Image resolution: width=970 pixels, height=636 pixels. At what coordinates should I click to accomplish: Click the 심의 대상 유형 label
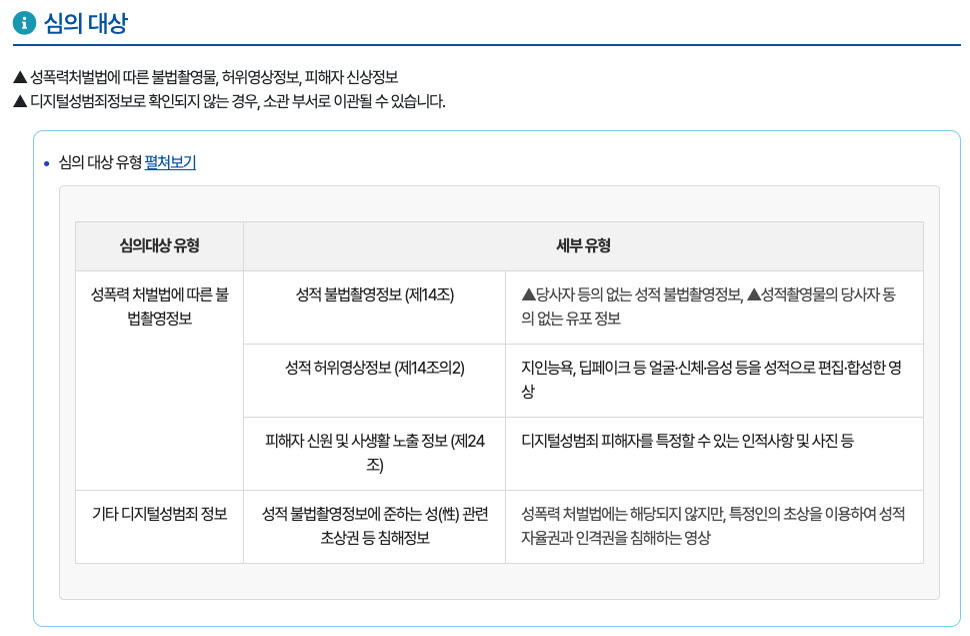100,162
